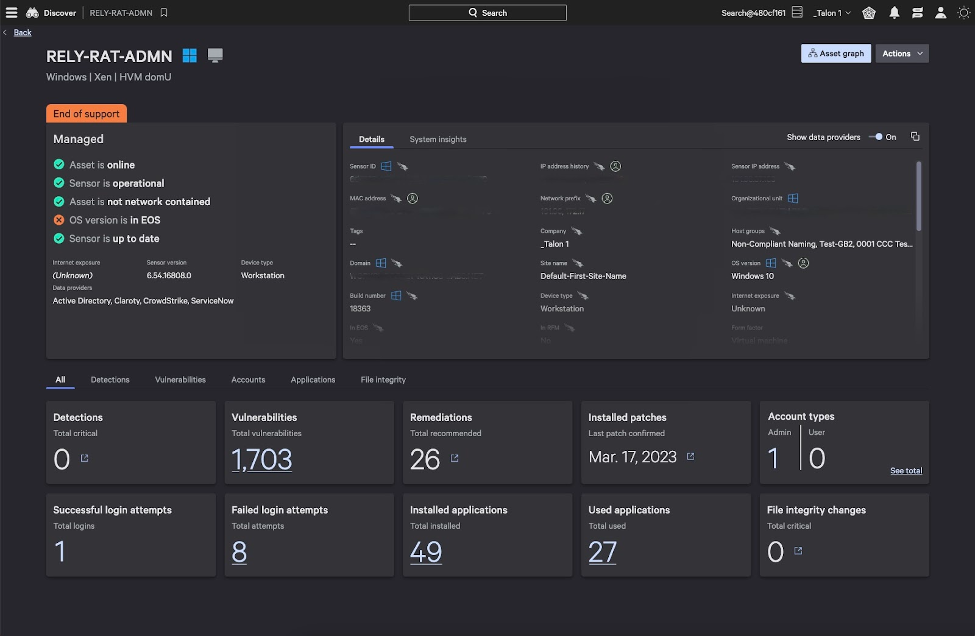Open the 8 failed login attempts link
The width and height of the screenshot is (977, 637).
click(239, 552)
